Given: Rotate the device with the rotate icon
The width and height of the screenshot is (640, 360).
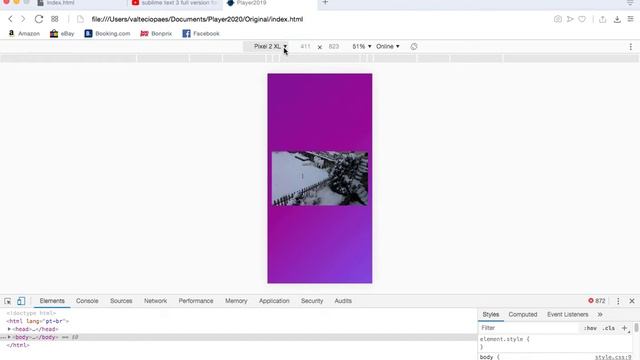Looking at the screenshot, I should (x=414, y=47).
